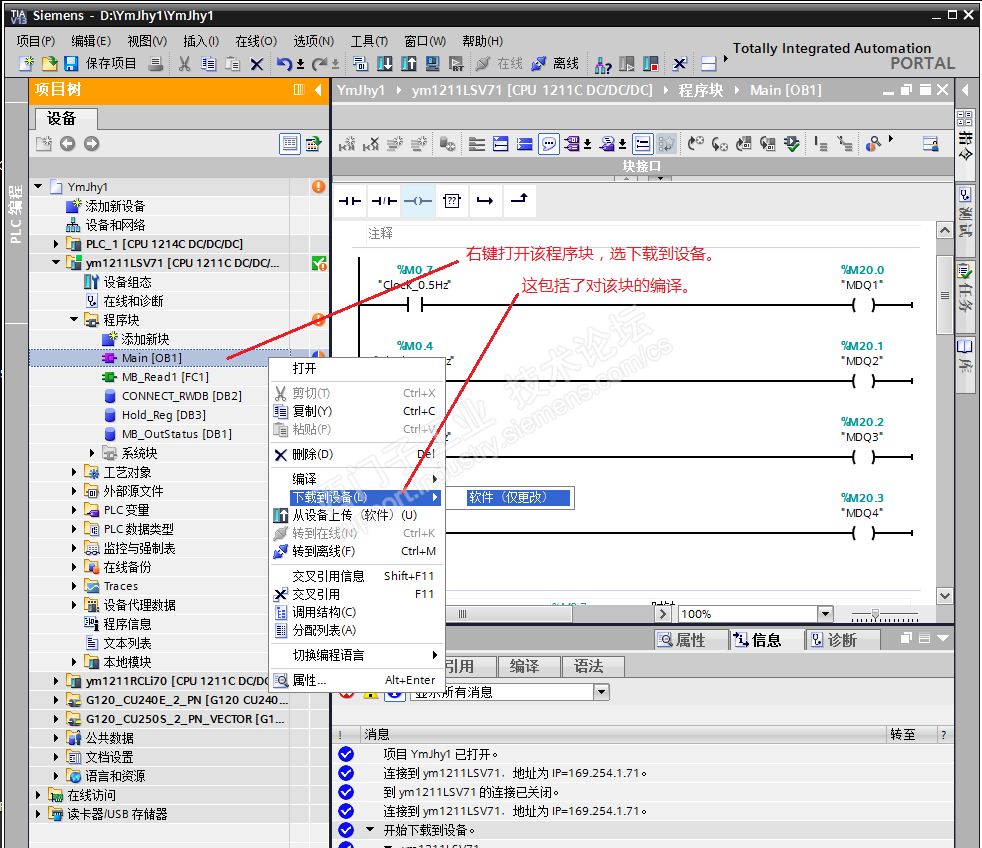Image resolution: width=982 pixels, height=848 pixels.
Task: Click the new project icon in the toolbar
Action: coord(26,63)
